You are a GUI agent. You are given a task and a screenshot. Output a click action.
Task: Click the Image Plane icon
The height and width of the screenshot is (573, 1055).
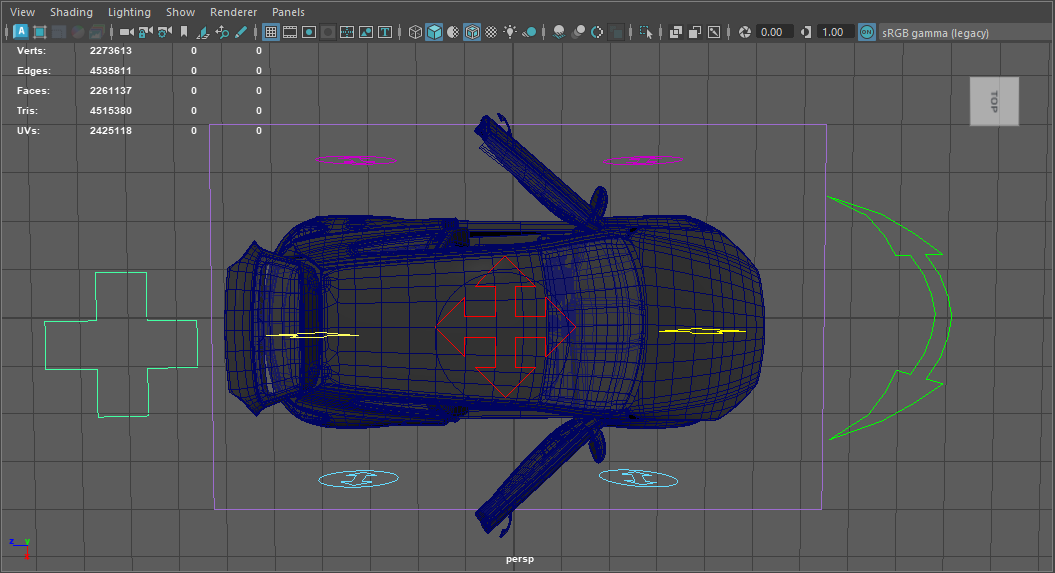(202, 32)
